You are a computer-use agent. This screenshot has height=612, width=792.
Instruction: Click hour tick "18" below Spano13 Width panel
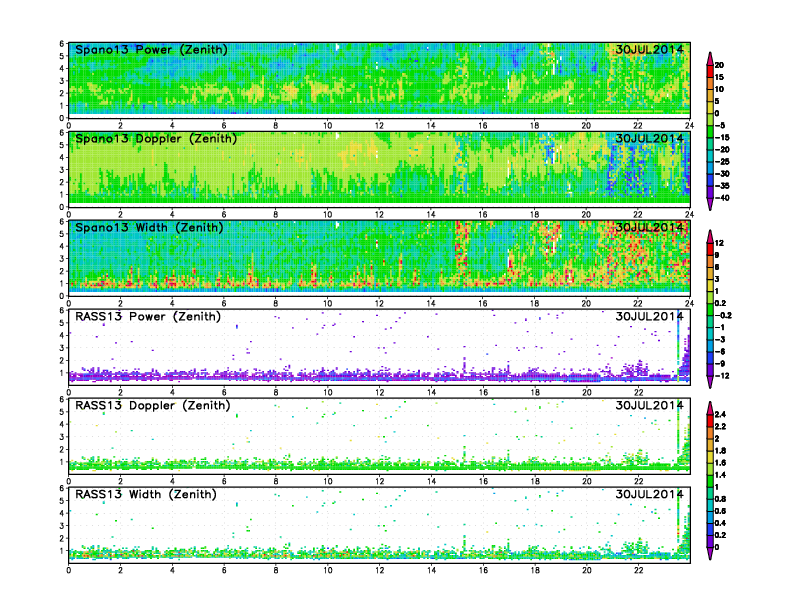(x=534, y=303)
